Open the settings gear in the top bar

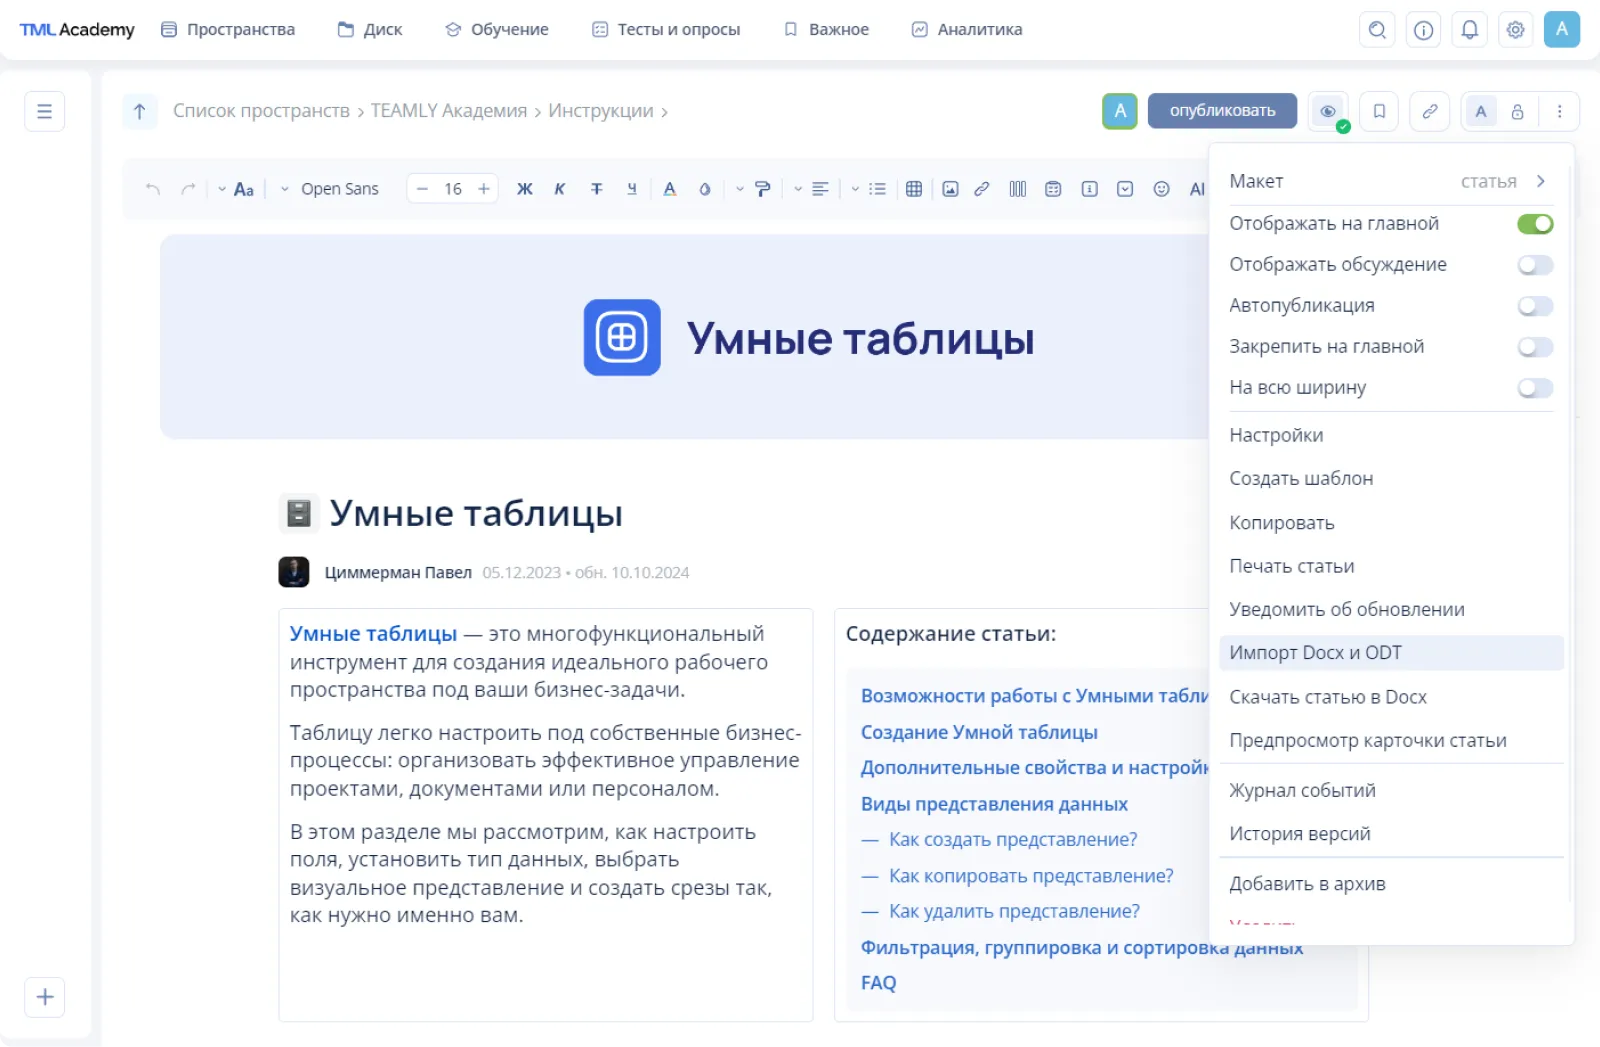[1515, 30]
